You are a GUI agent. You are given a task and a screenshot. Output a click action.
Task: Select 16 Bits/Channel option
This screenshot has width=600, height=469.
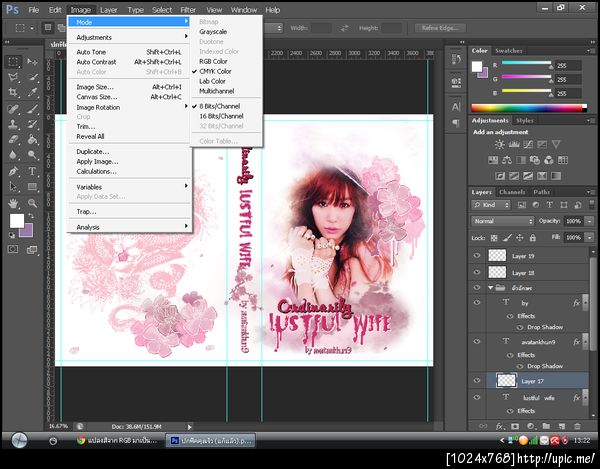[221, 116]
